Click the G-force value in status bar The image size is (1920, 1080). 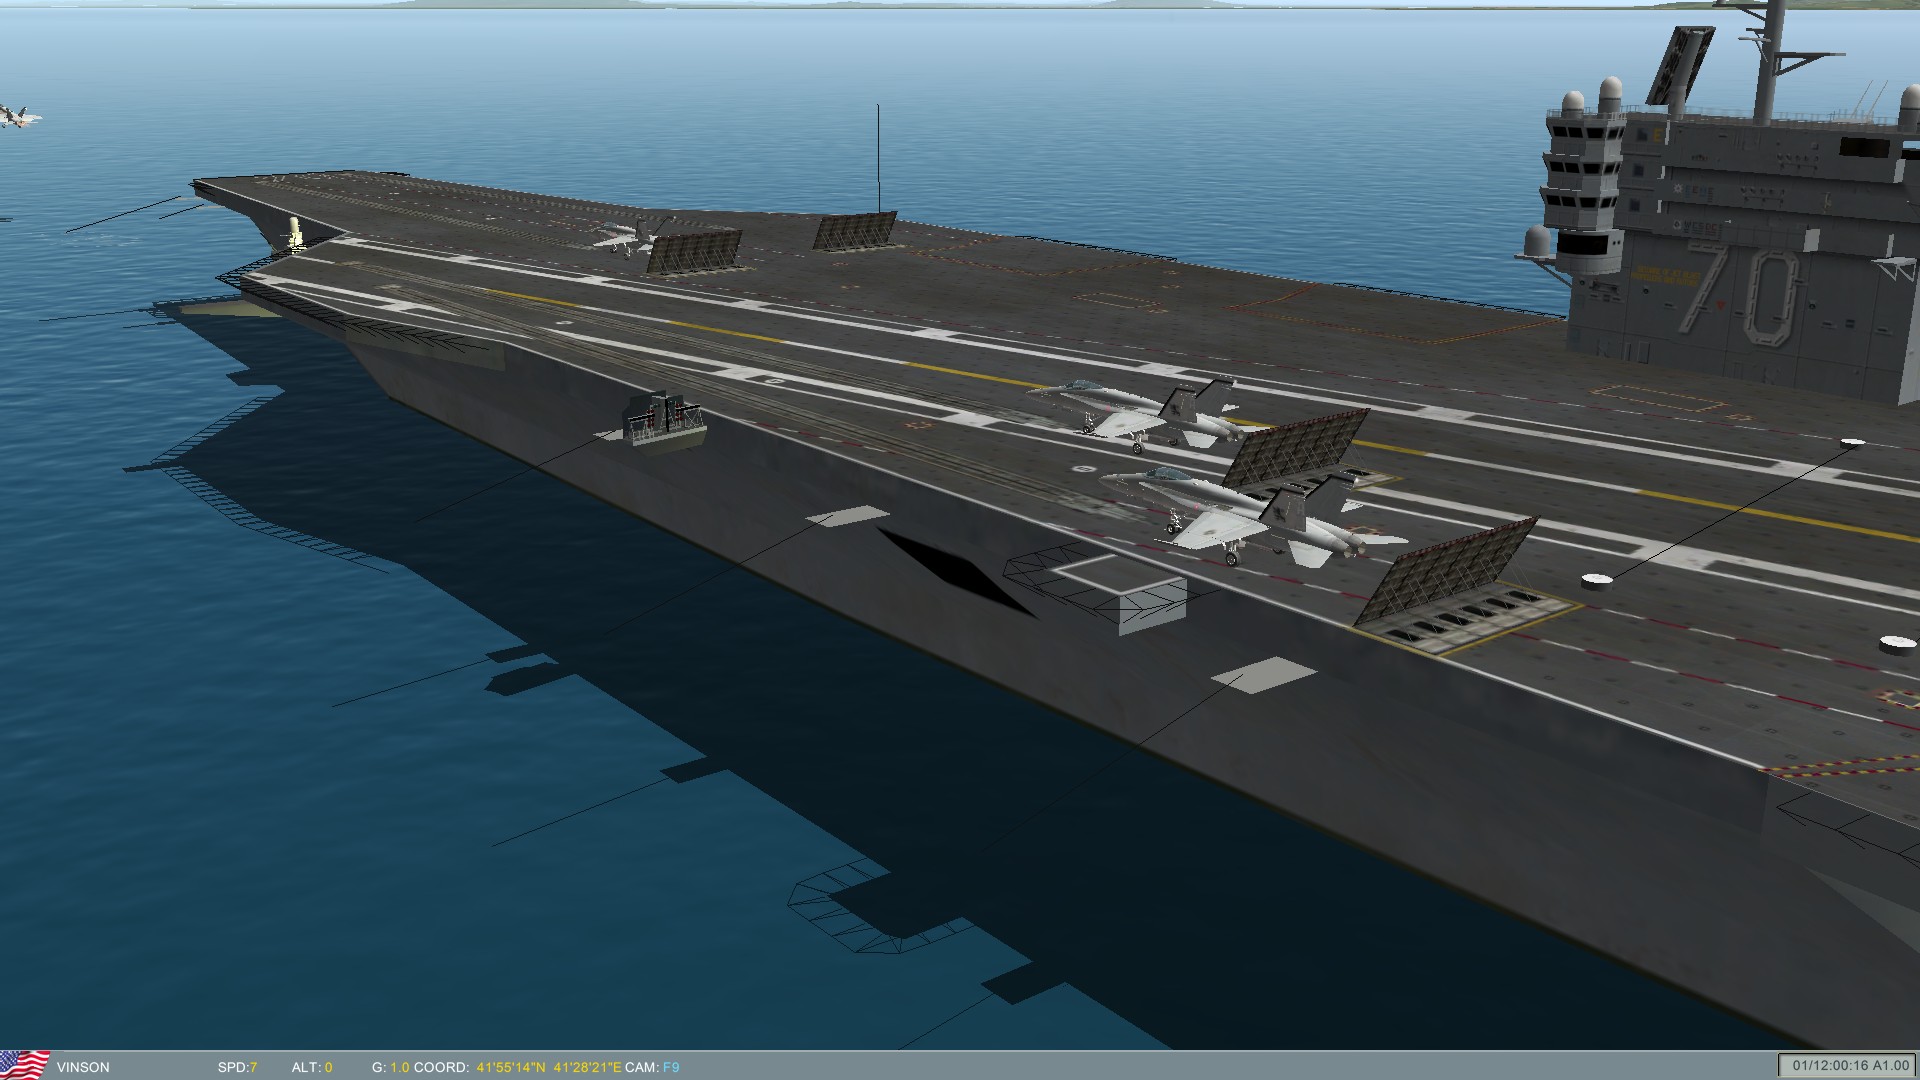pyautogui.click(x=399, y=1067)
